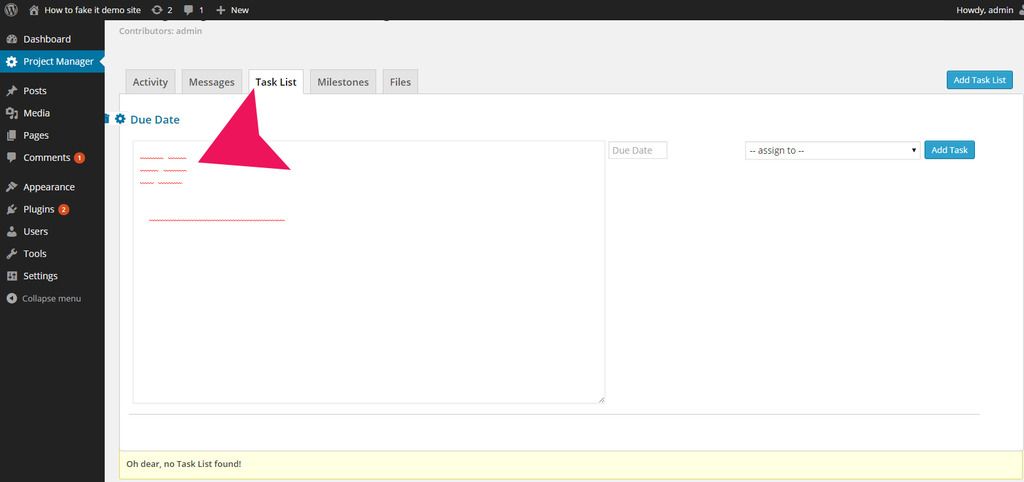Open the Files tab
This screenshot has width=1024, height=482.
pos(400,82)
